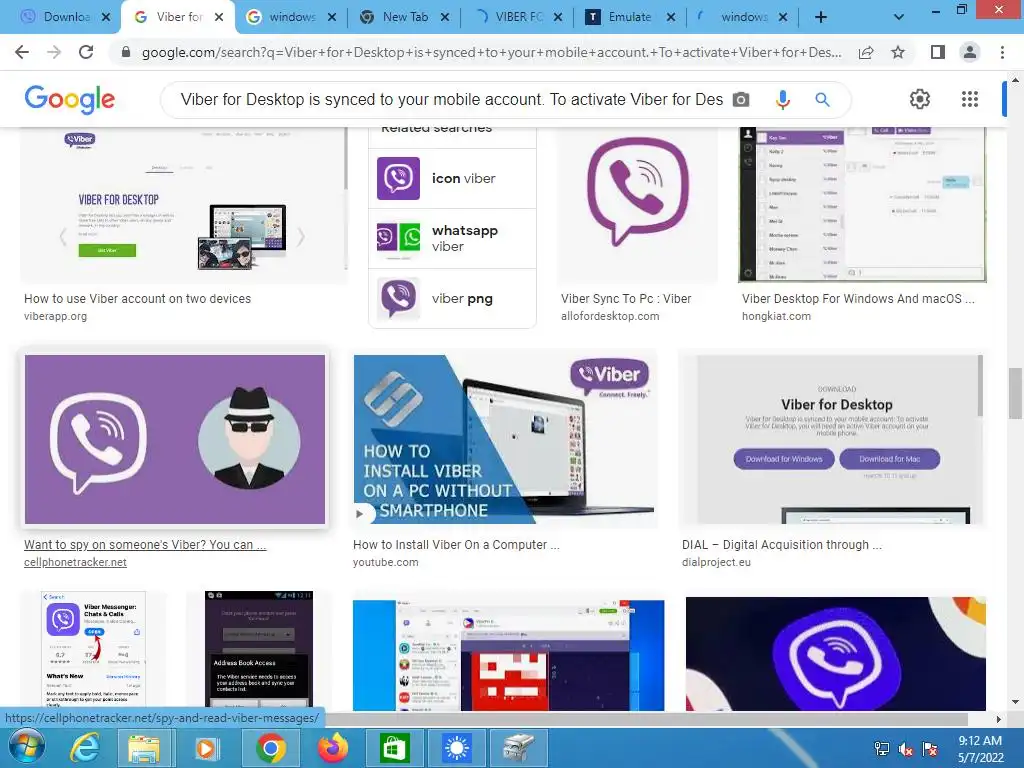Switch to the Emulate tab
This screenshot has width=1024, height=768.
coord(628,17)
